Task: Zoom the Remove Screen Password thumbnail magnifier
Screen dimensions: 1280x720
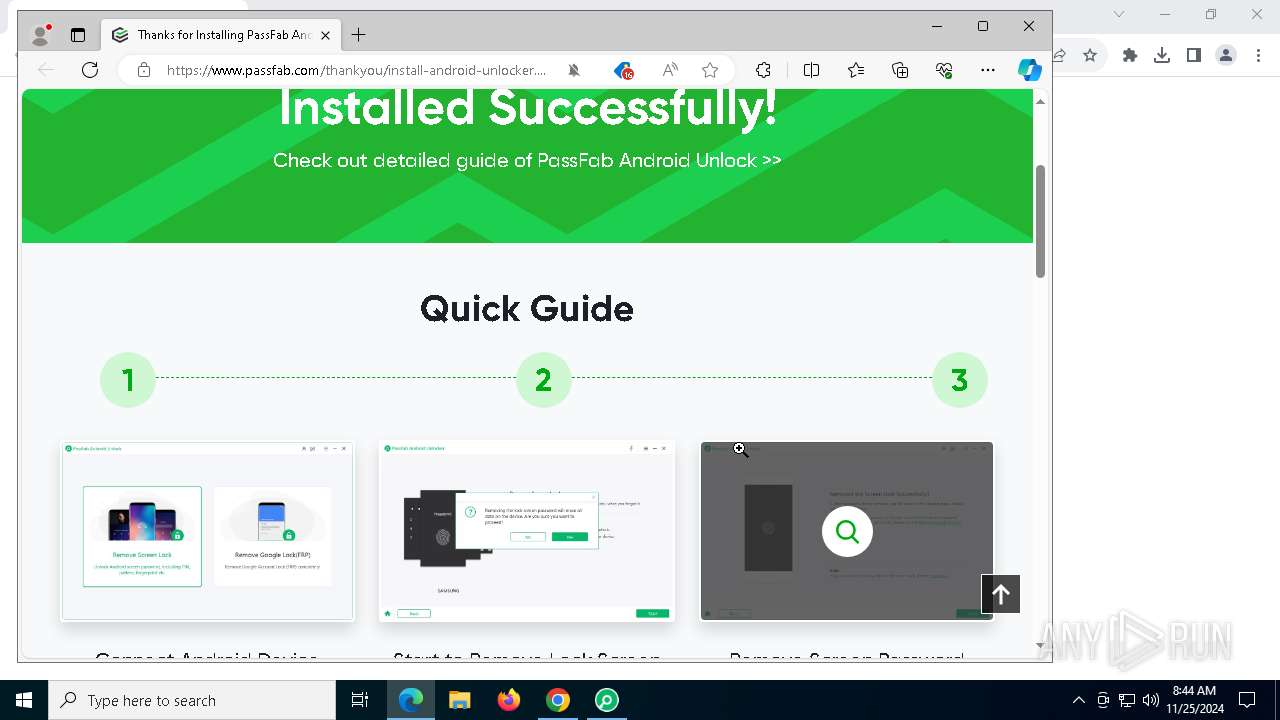Action: click(x=847, y=532)
